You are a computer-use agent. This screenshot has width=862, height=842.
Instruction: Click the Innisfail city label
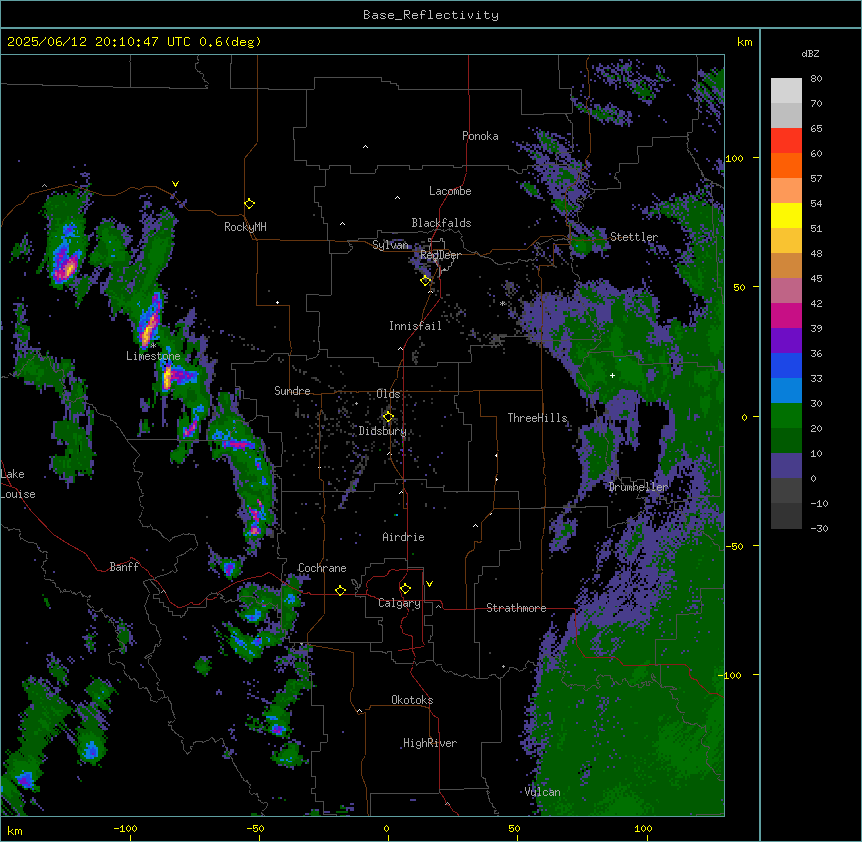pos(415,326)
